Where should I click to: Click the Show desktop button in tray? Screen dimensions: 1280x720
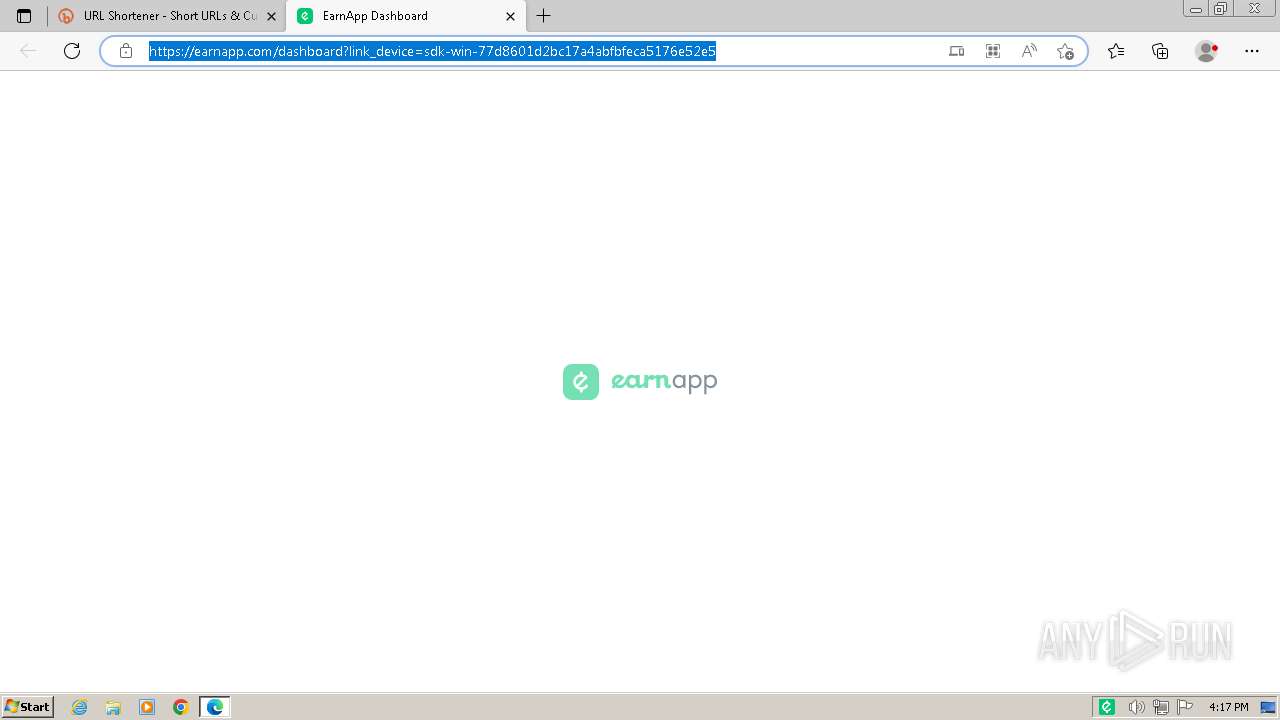(x=1268, y=707)
